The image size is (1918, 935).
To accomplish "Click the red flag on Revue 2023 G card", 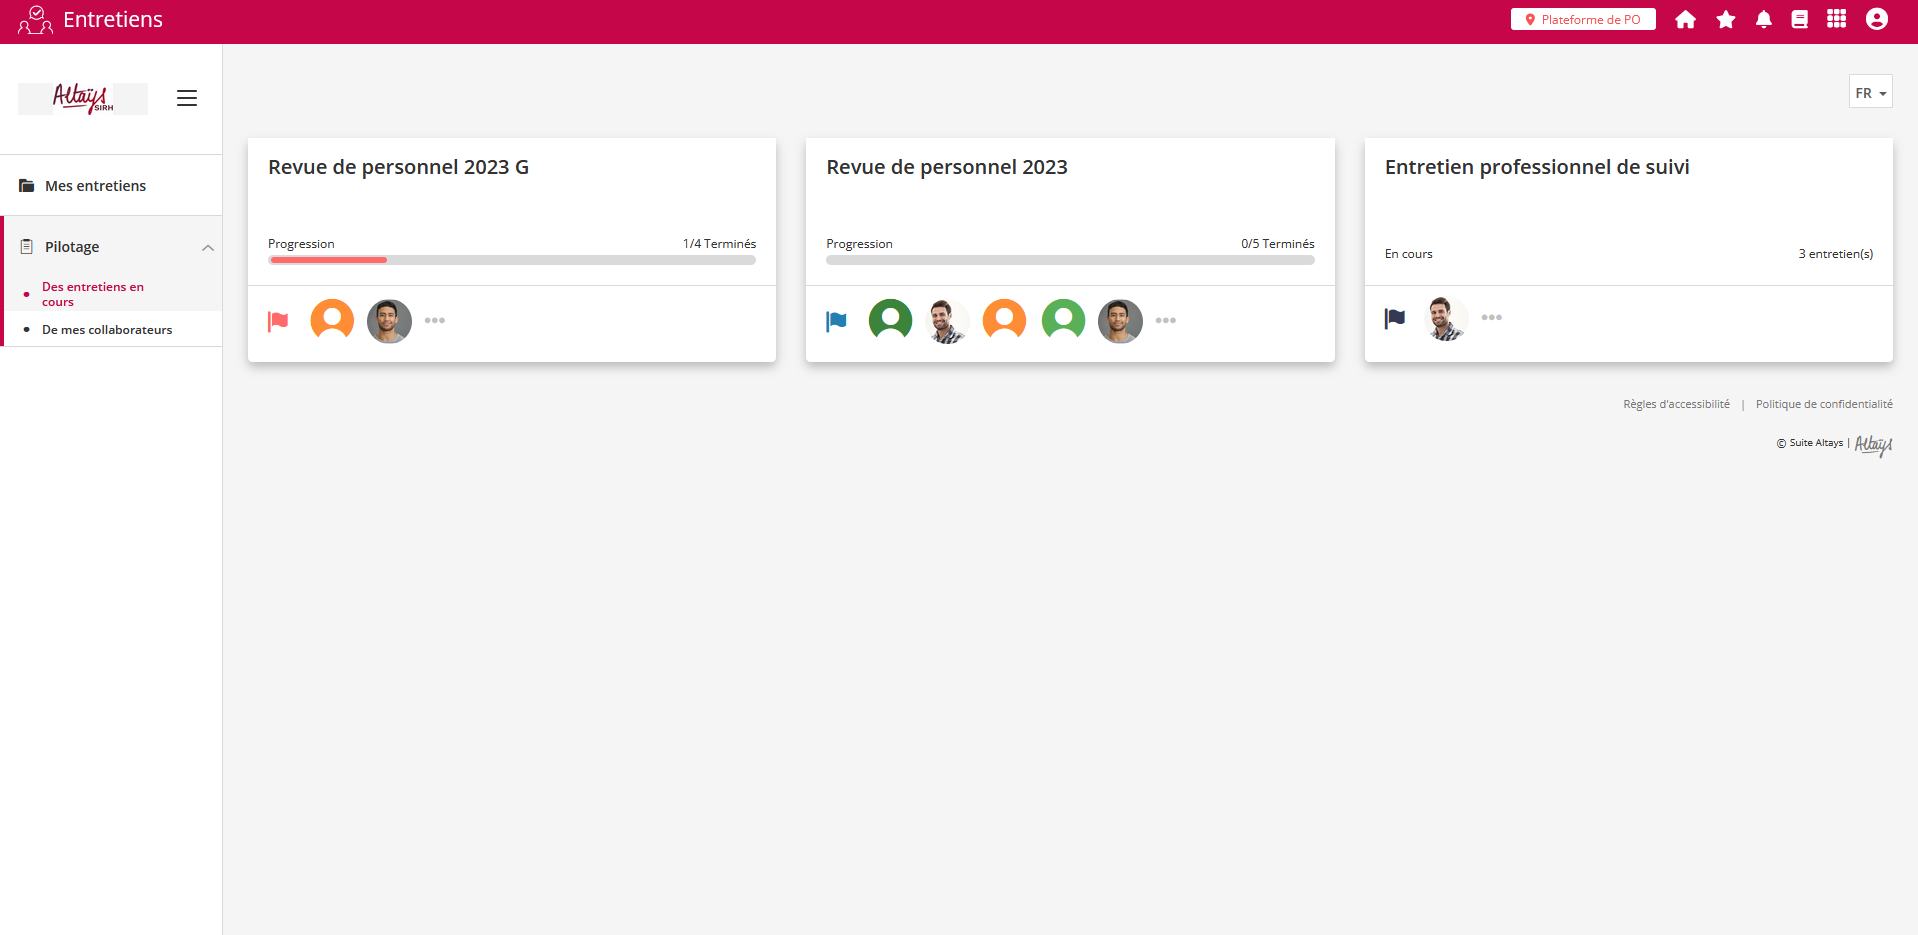I will point(278,321).
